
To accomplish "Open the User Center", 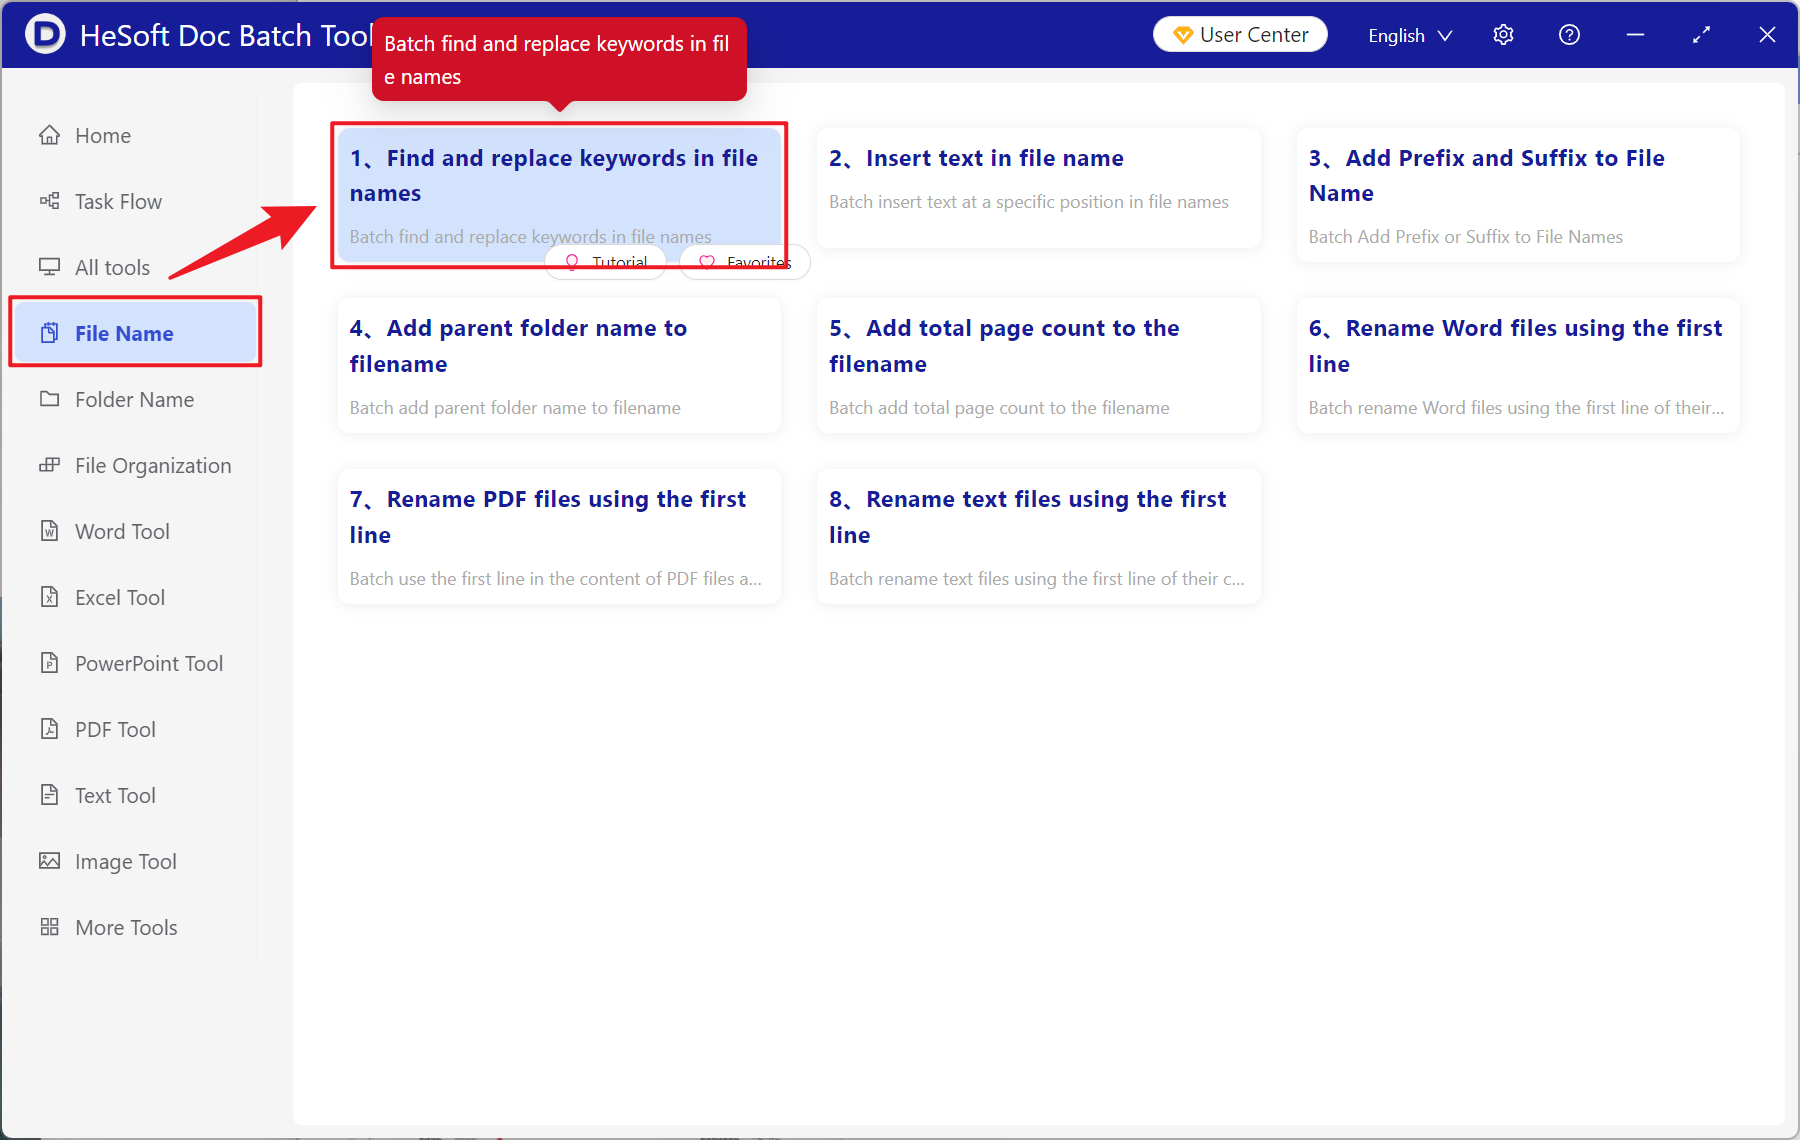I will [1240, 34].
